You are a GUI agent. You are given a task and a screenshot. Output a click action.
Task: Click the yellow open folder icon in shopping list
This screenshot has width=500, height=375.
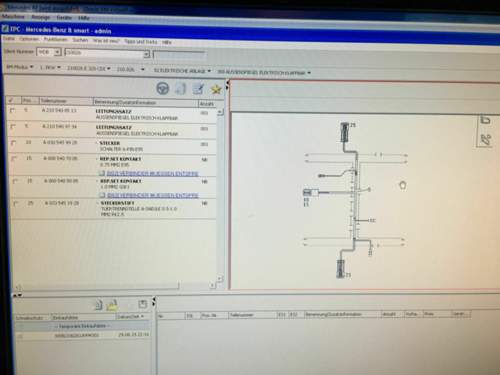click(x=112, y=305)
